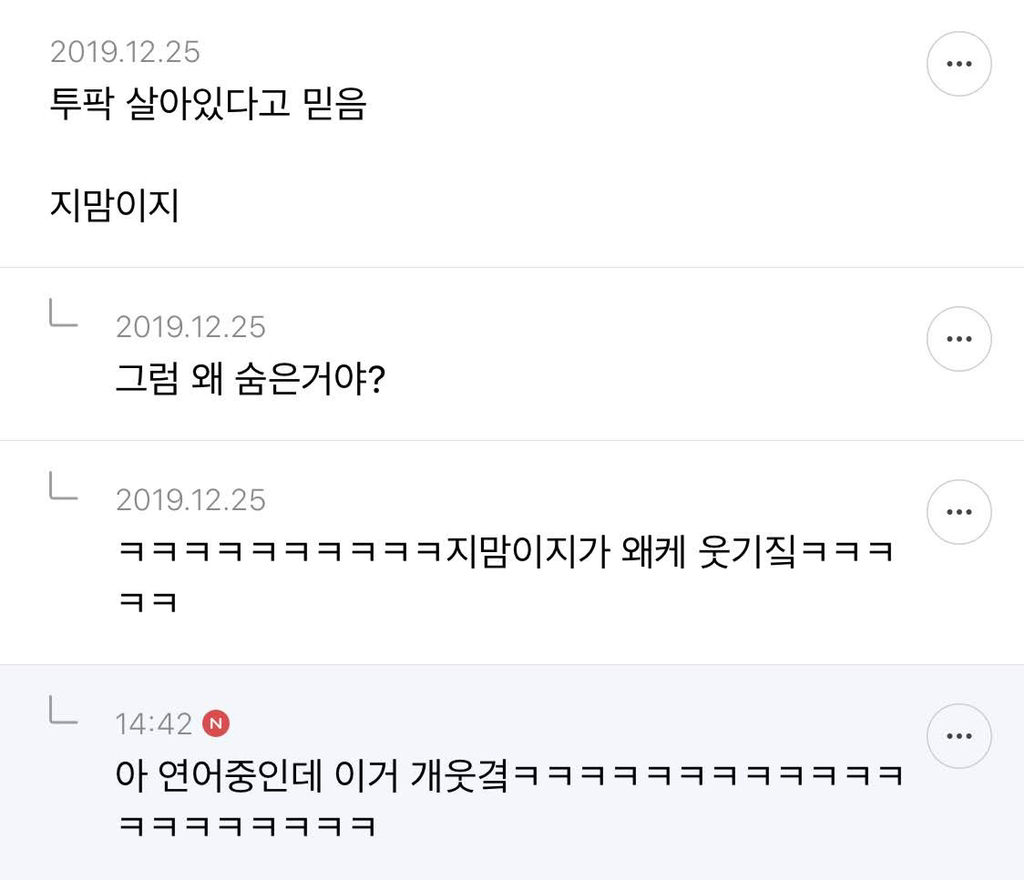Click the 14:42 timestamp

coord(154,724)
